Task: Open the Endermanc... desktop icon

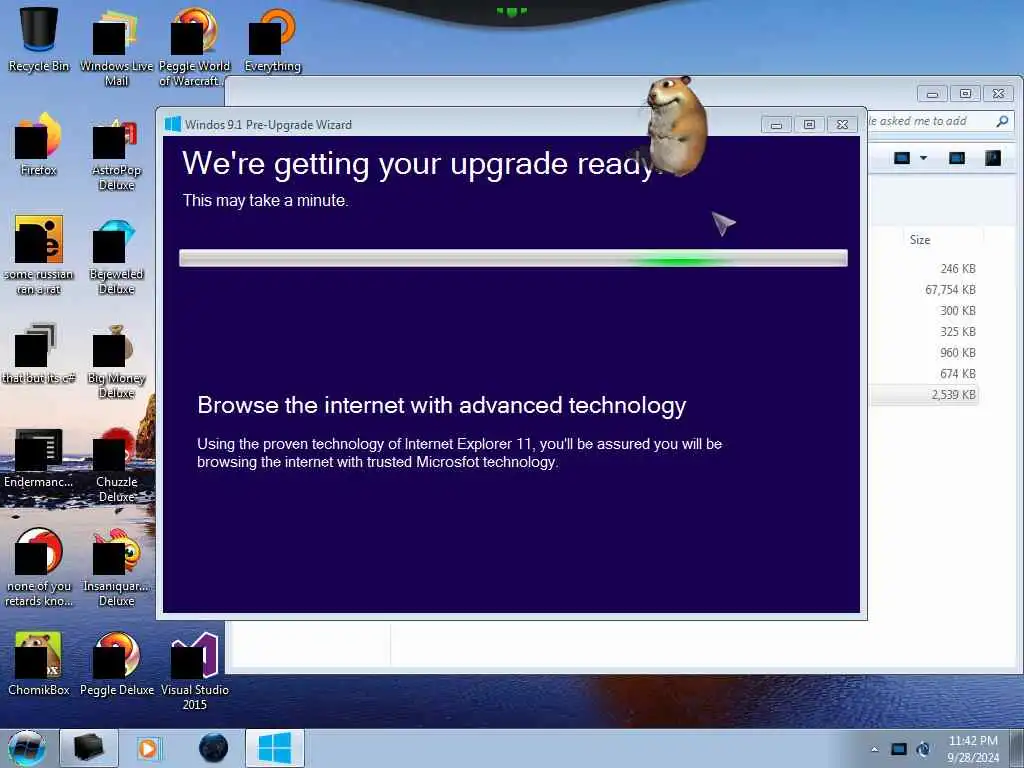Action: click(39, 458)
